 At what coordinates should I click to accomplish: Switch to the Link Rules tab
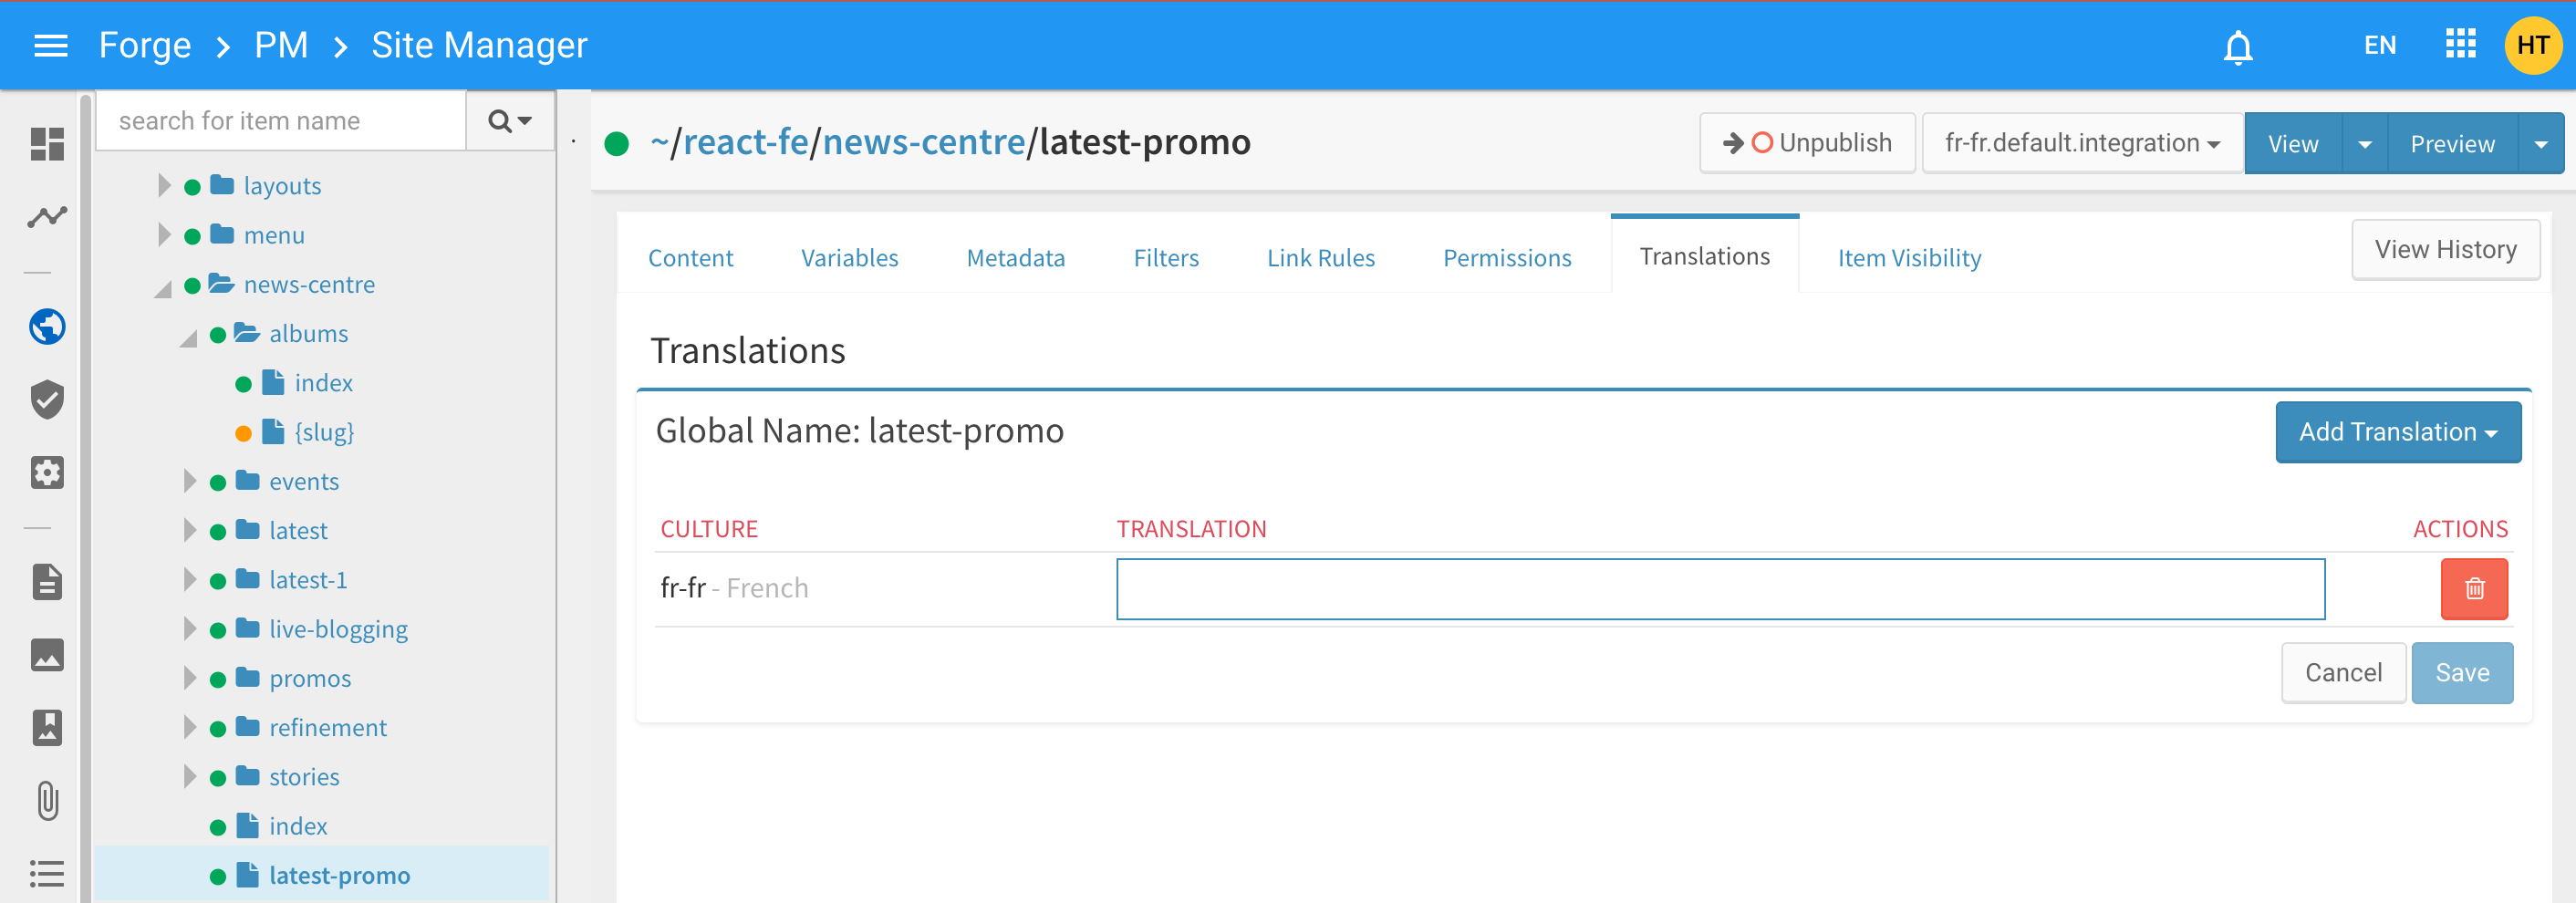(1320, 258)
